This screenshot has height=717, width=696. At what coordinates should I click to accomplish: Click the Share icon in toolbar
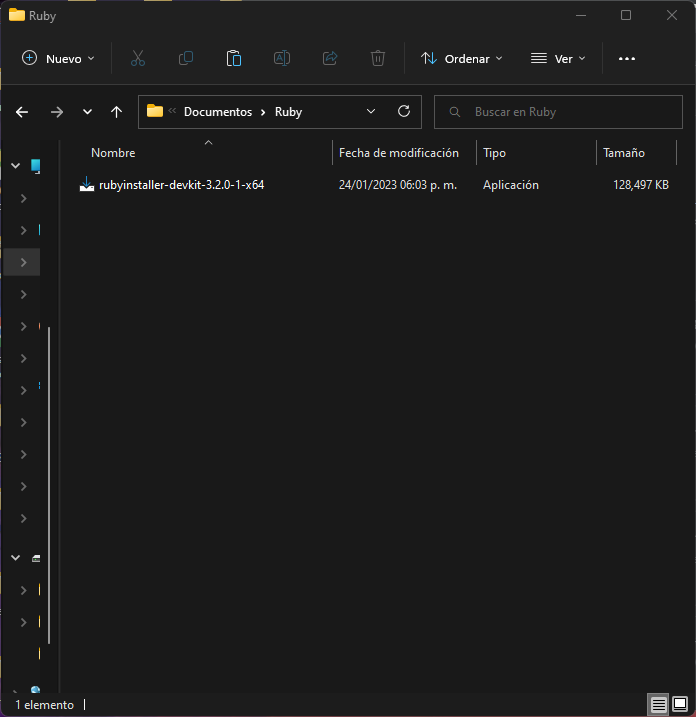(x=330, y=59)
